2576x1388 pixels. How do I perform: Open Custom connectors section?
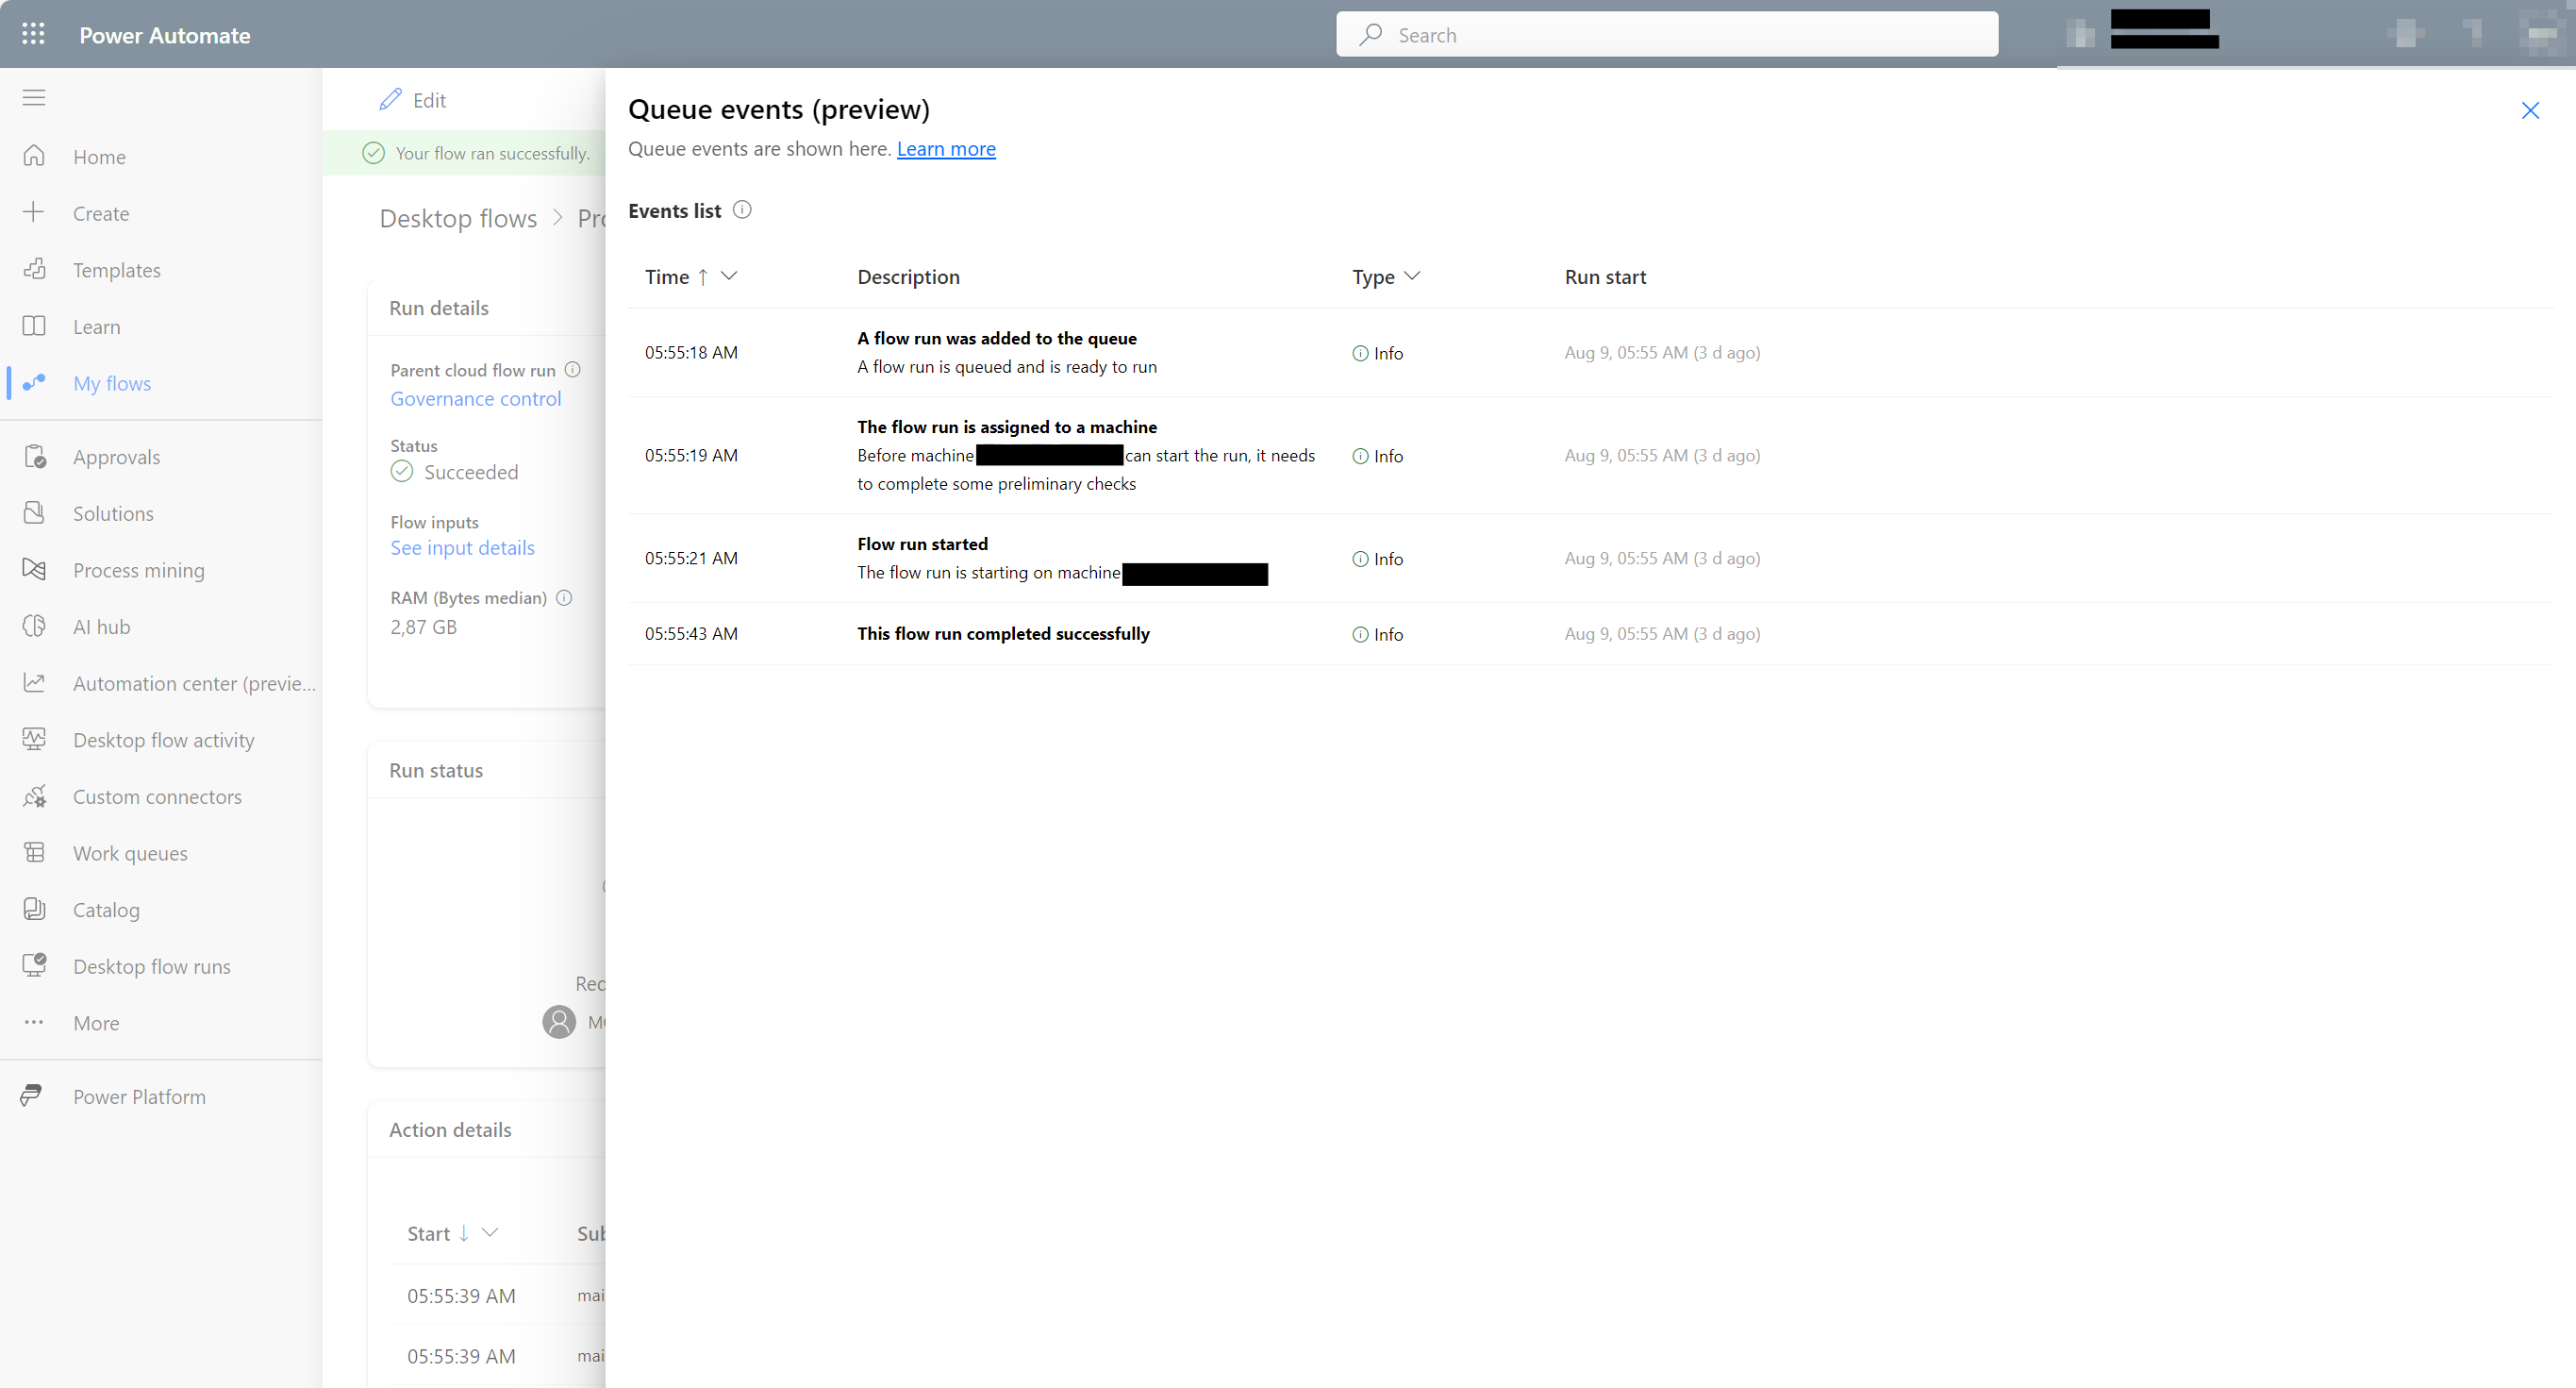(x=158, y=794)
